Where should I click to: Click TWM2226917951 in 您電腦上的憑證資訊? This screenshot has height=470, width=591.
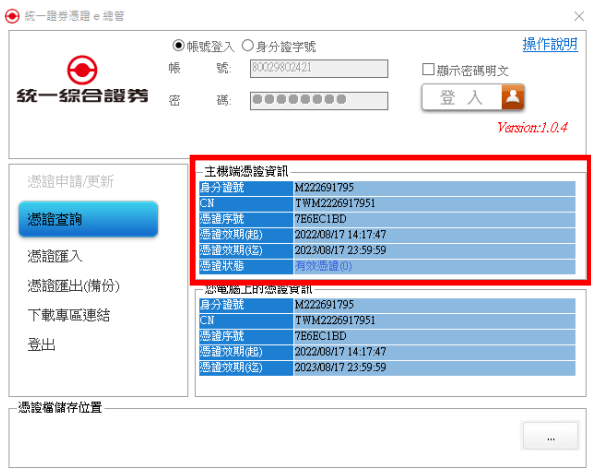tap(335, 320)
